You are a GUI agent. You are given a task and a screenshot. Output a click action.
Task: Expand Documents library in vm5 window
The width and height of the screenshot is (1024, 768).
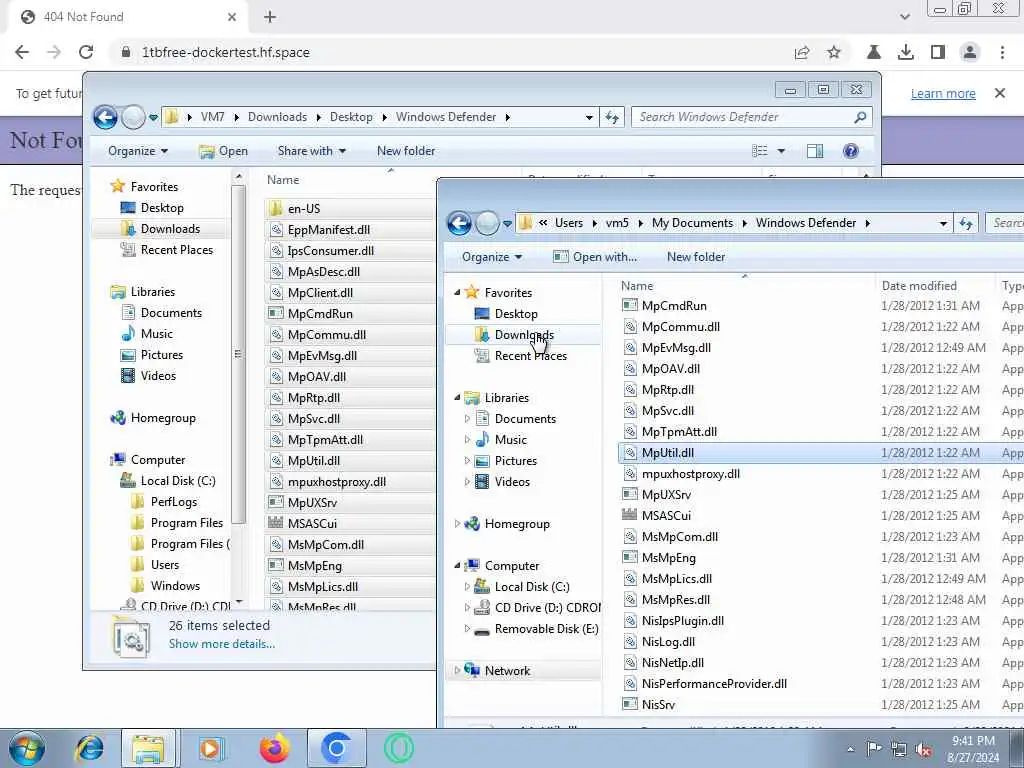(x=467, y=419)
